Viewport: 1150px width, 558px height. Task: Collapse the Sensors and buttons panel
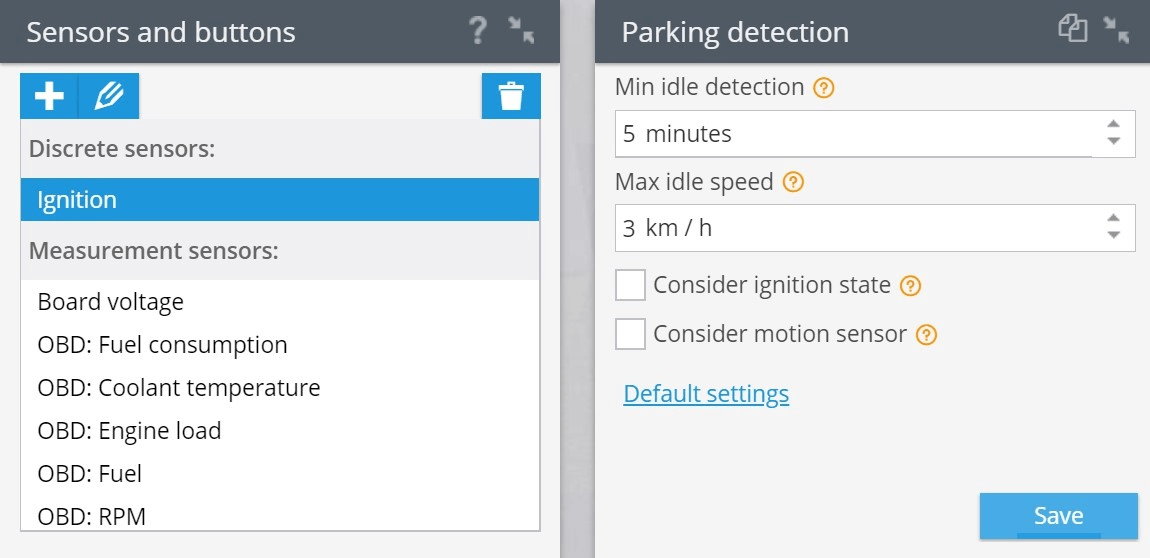pyautogui.click(x=521, y=31)
